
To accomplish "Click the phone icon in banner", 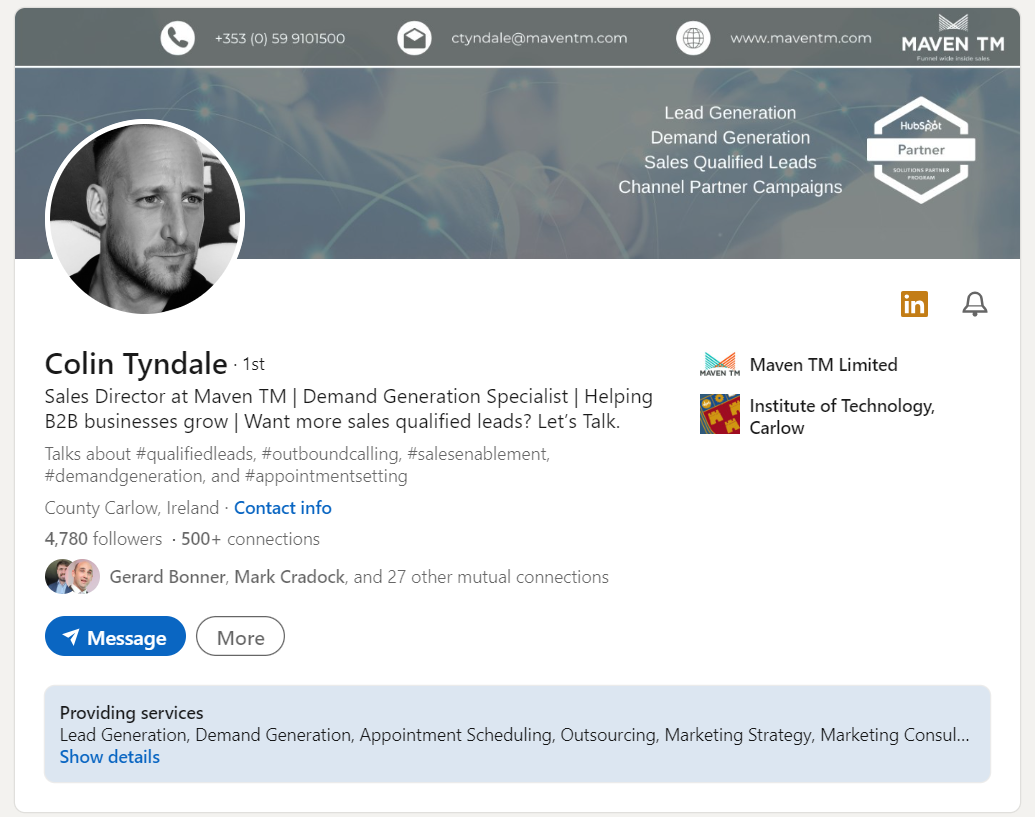I will click(178, 38).
